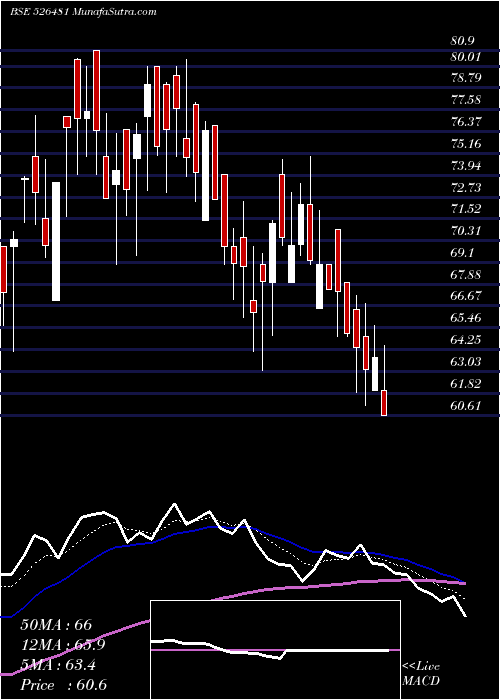Click the Price : 60.6 readout

pos(63,685)
